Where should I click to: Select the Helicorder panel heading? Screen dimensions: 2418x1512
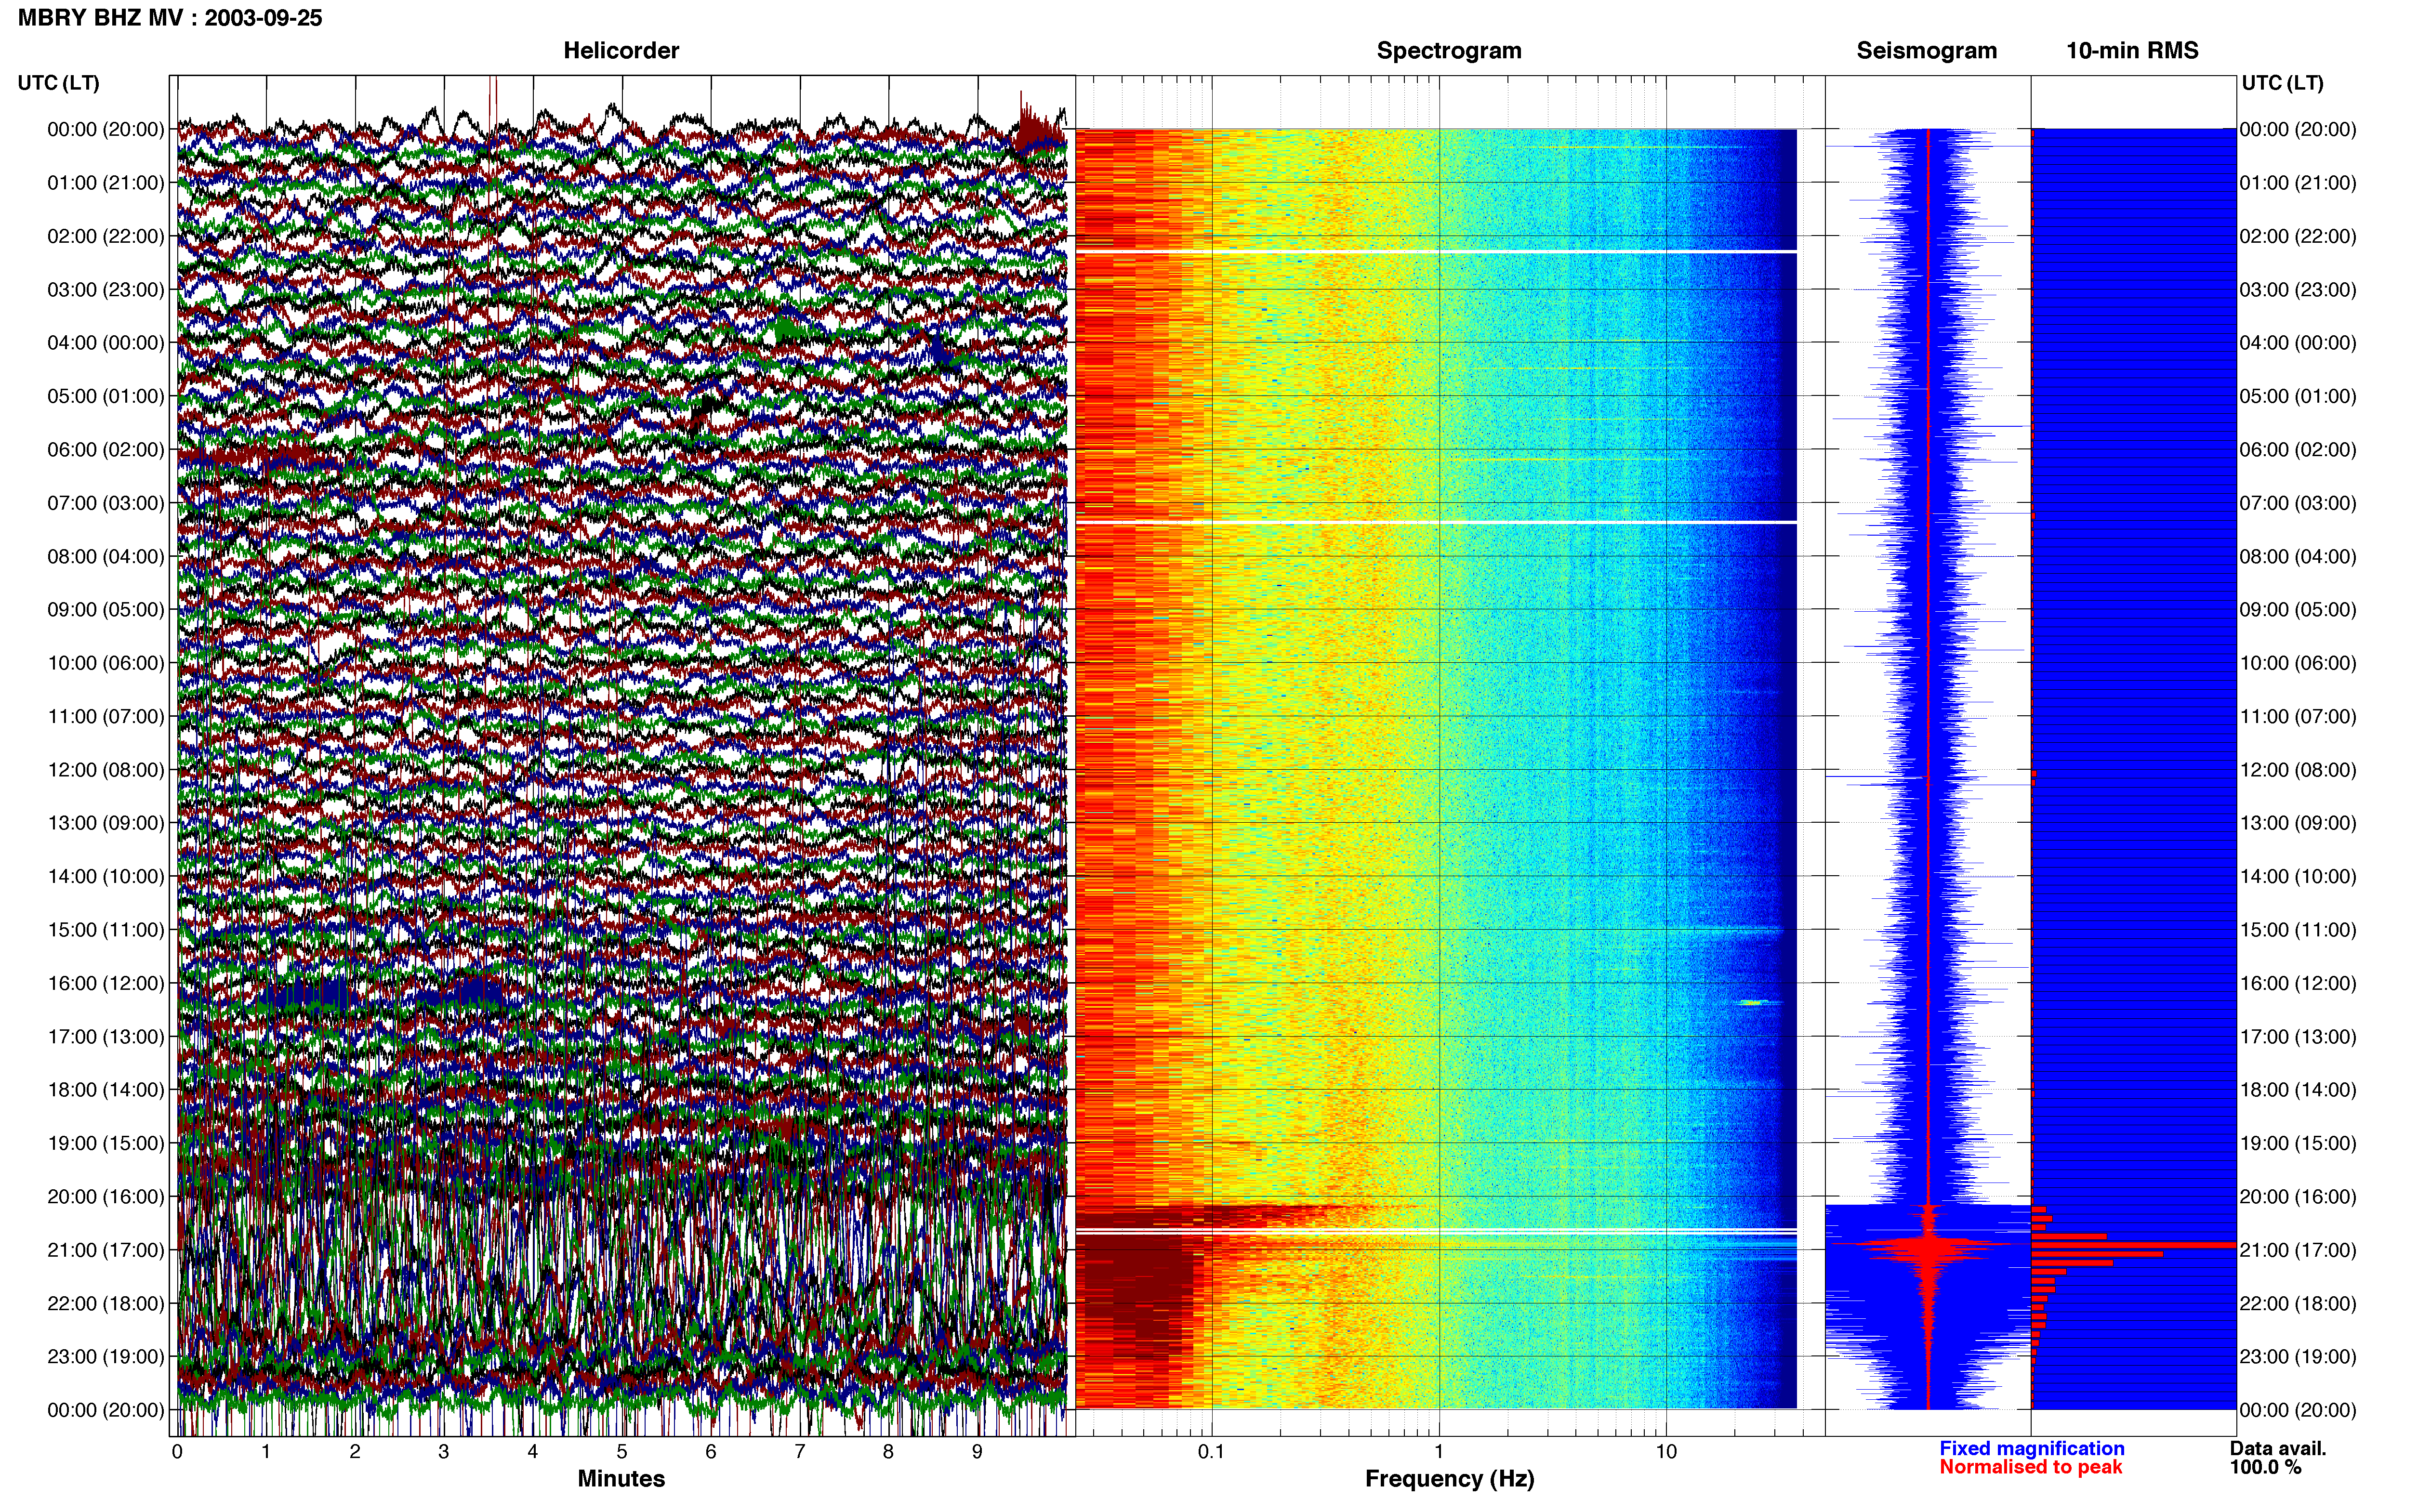621,50
